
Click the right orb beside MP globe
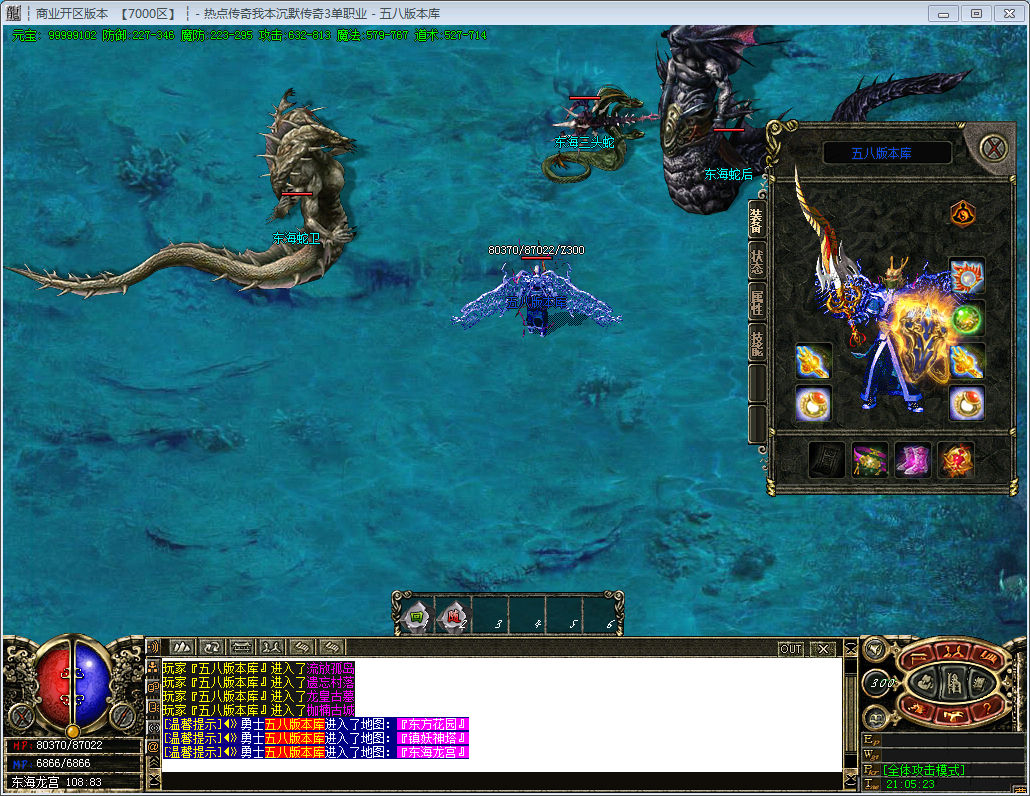click(123, 716)
